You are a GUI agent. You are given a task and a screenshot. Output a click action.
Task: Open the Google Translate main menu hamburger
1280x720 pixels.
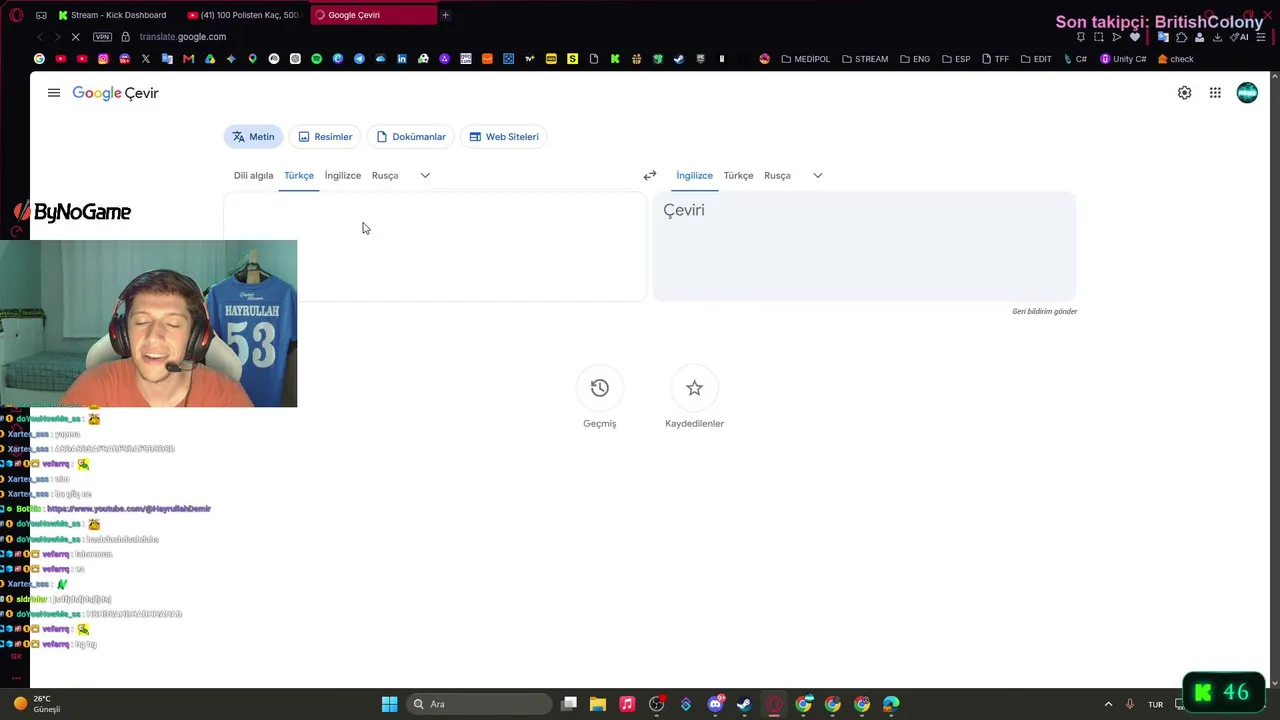[x=54, y=93]
